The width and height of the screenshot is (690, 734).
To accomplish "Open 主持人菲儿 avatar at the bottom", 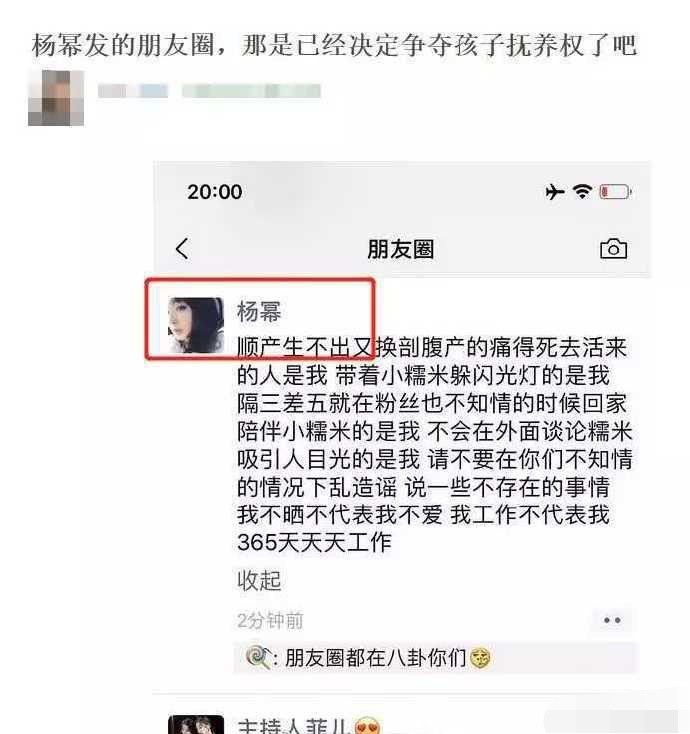I will (x=196, y=724).
